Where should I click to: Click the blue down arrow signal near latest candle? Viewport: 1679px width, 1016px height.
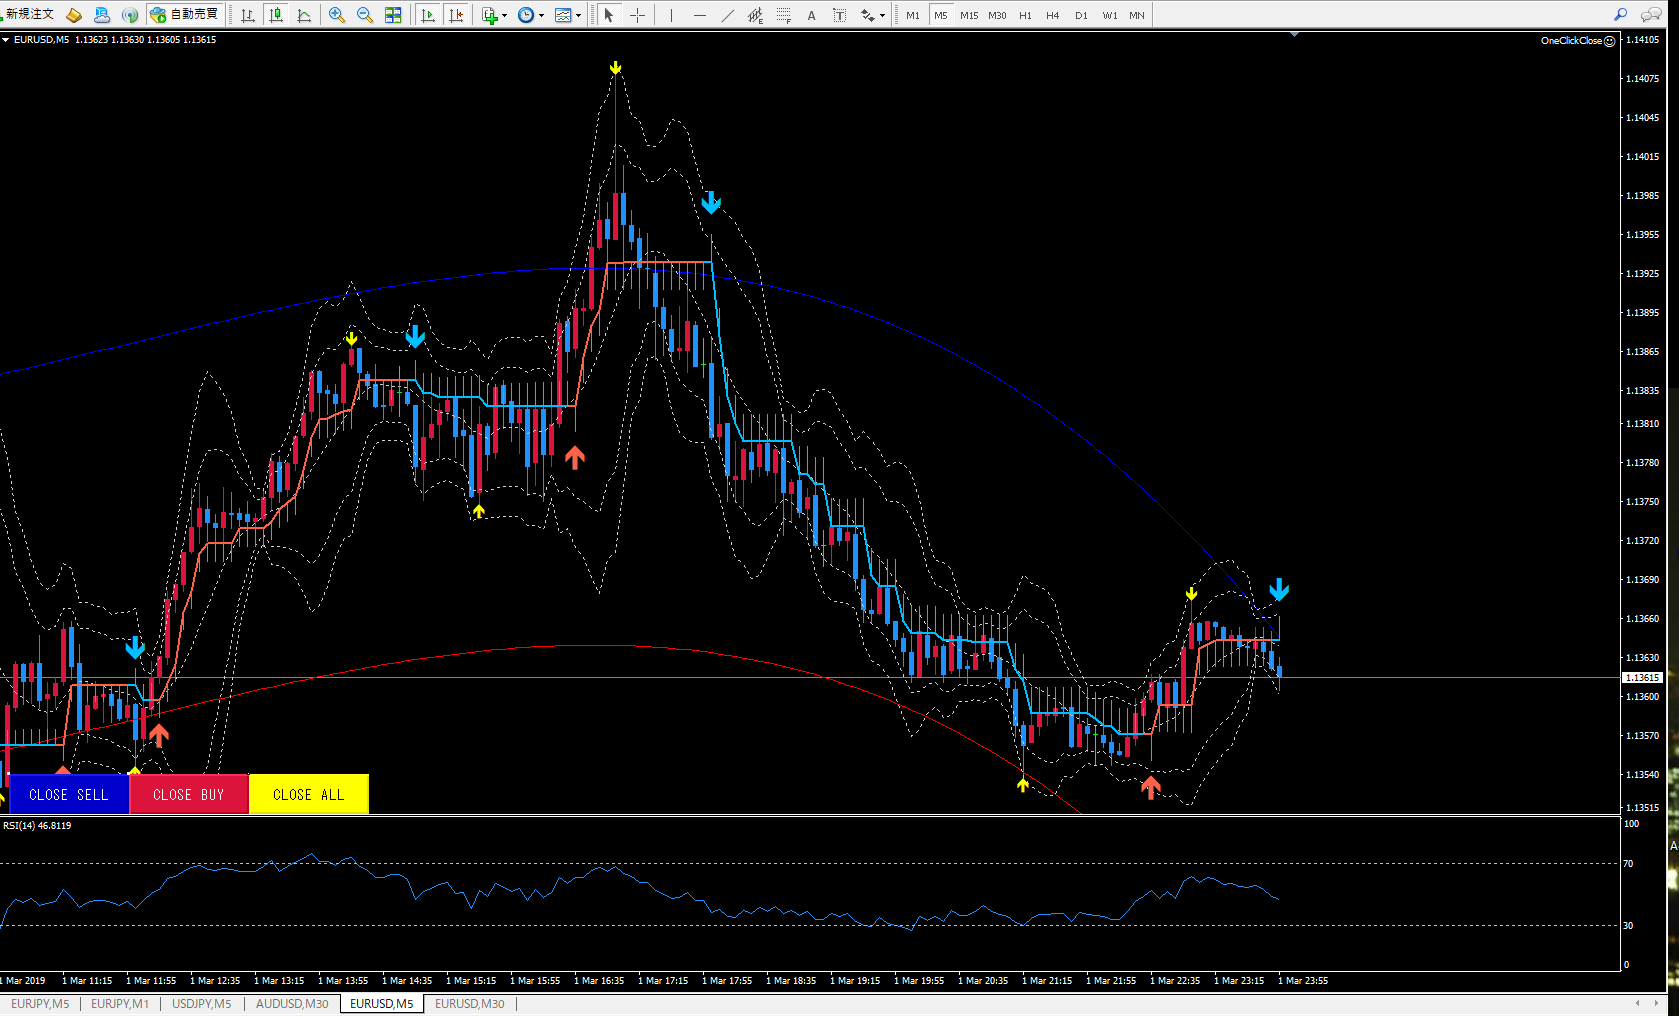point(1279,589)
